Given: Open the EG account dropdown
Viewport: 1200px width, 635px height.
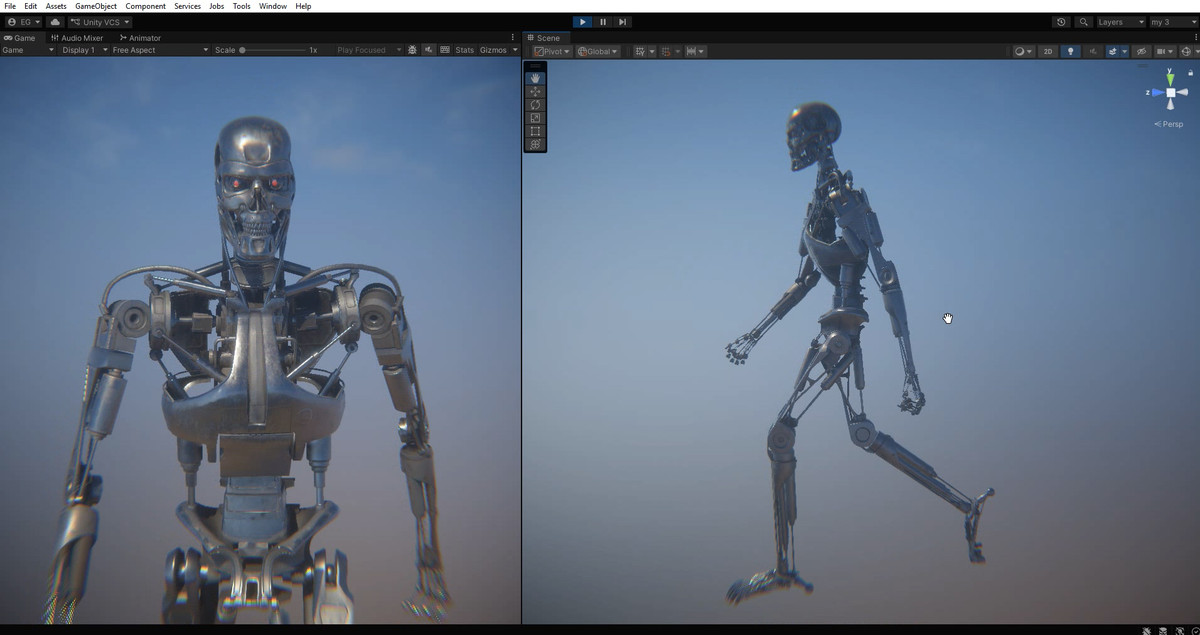Looking at the screenshot, I should [24, 22].
